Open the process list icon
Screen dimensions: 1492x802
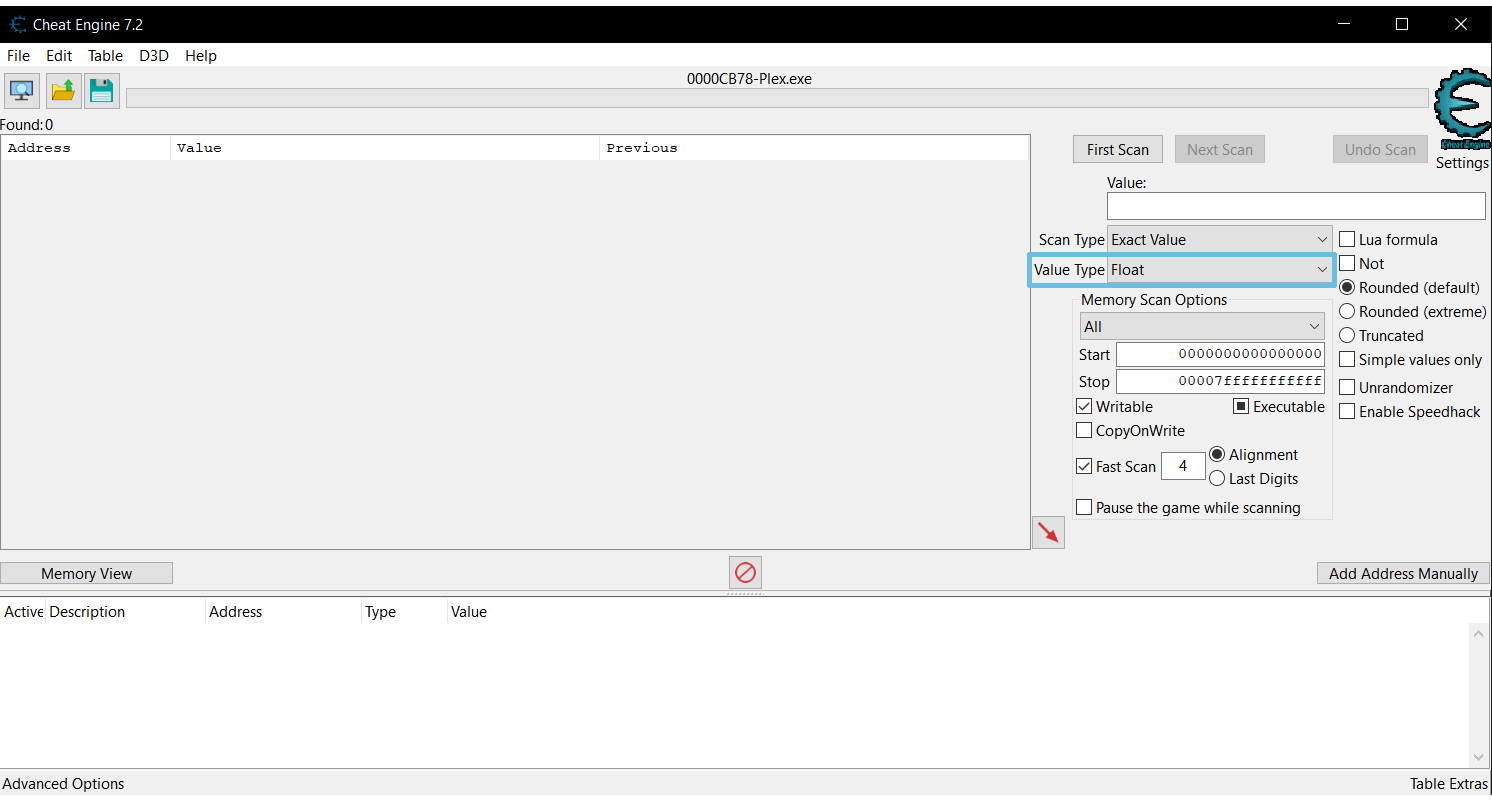pyautogui.click(x=22, y=91)
